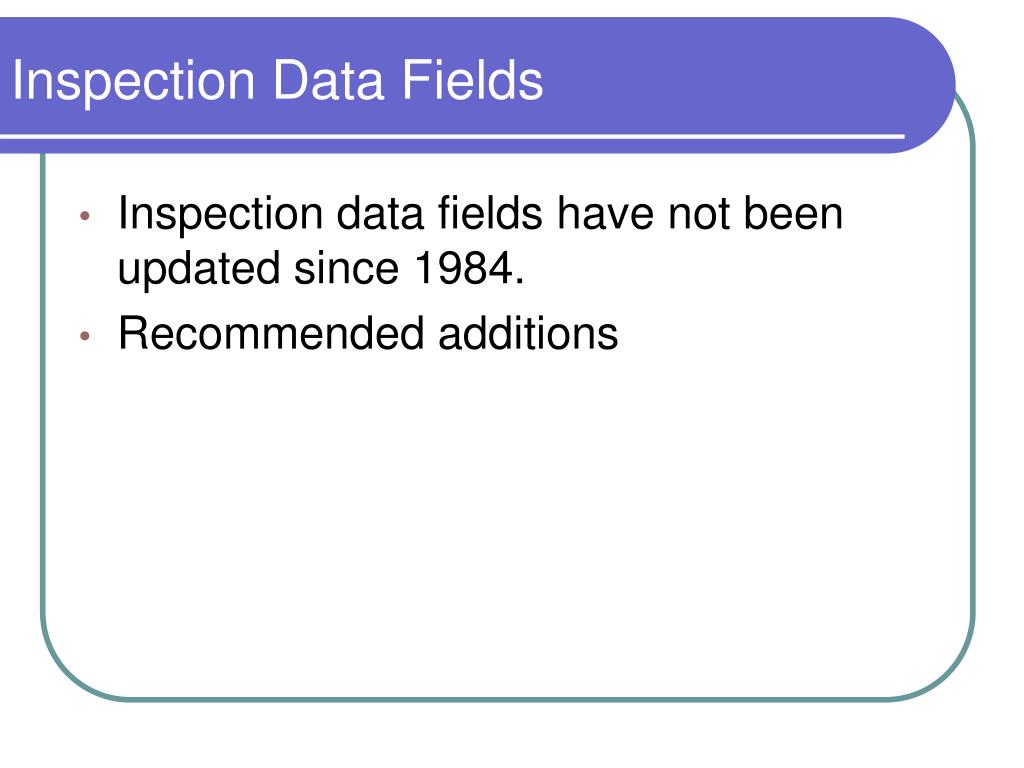Screen dimensions: 1024x768
Task: Click "Inspection" starting the first bullet
Action: click(221, 215)
